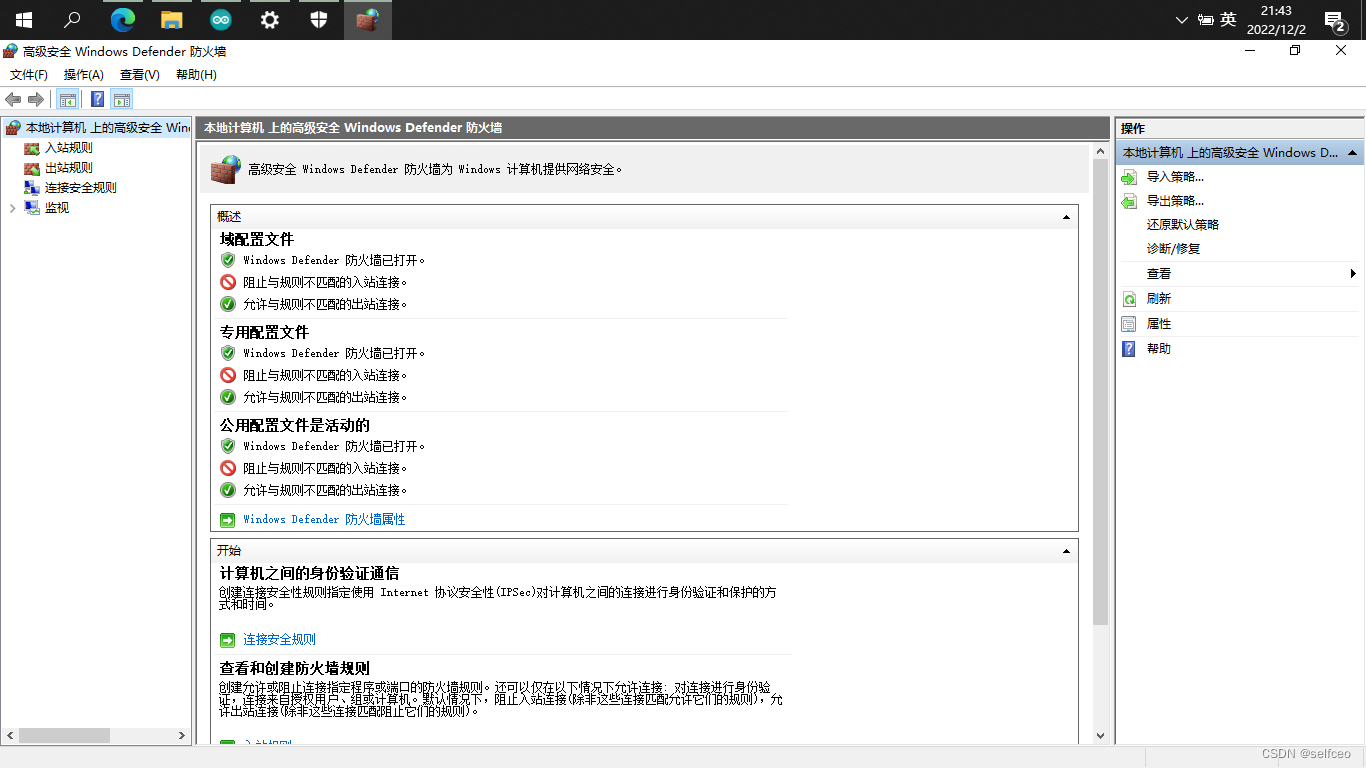The image size is (1366, 768).
Task: Toggle the show/hide action pane toolbar icon
Action: [x=122, y=99]
